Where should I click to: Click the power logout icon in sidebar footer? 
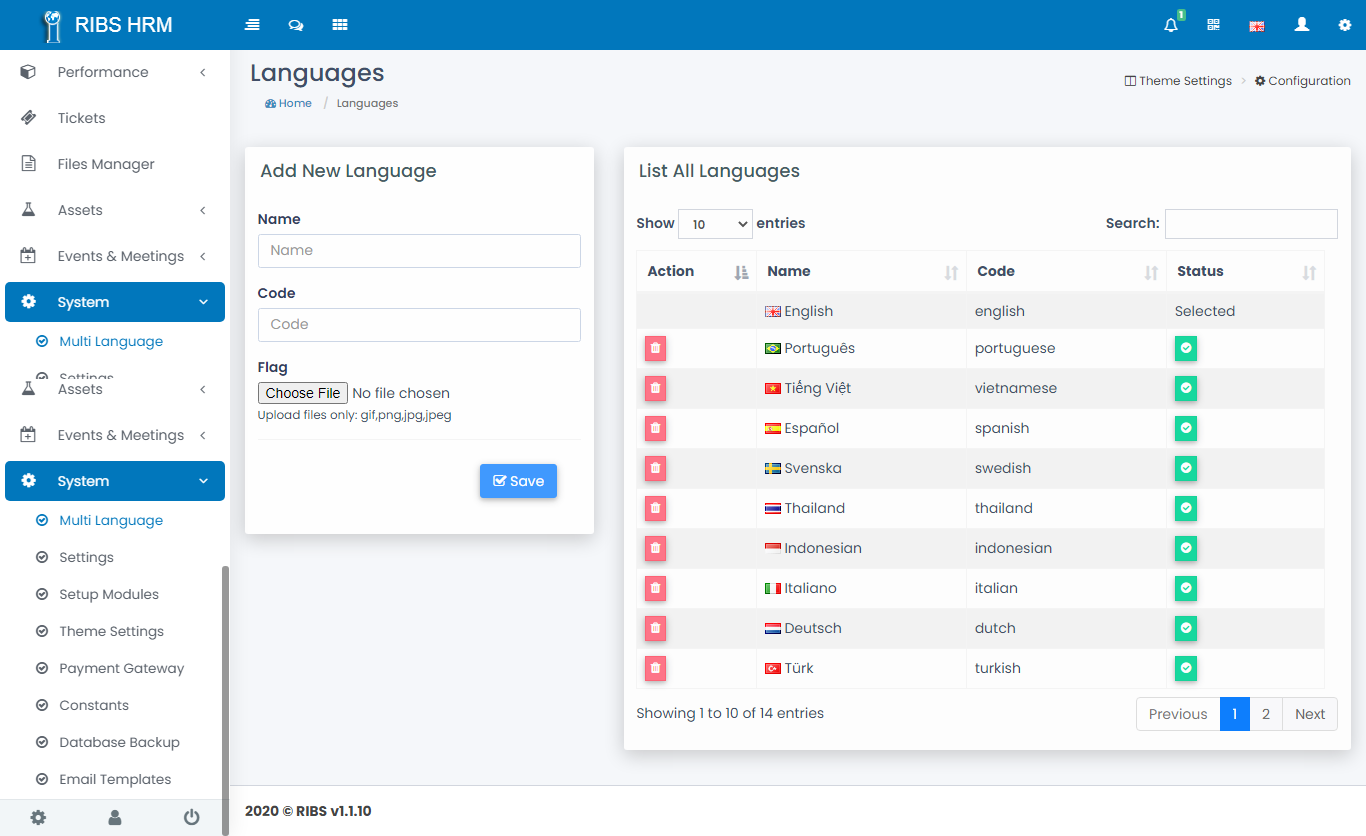(x=191, y=817)
